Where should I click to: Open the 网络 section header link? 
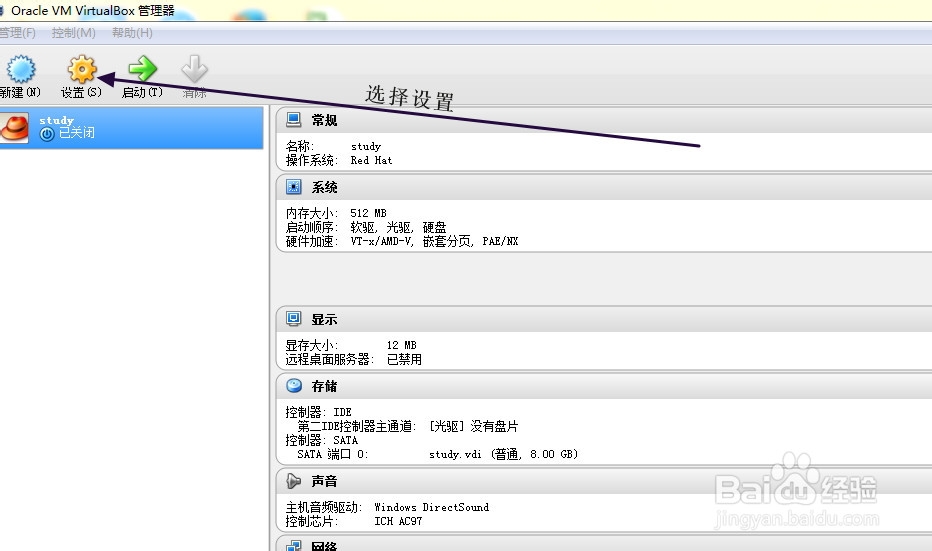pos(324,545)
